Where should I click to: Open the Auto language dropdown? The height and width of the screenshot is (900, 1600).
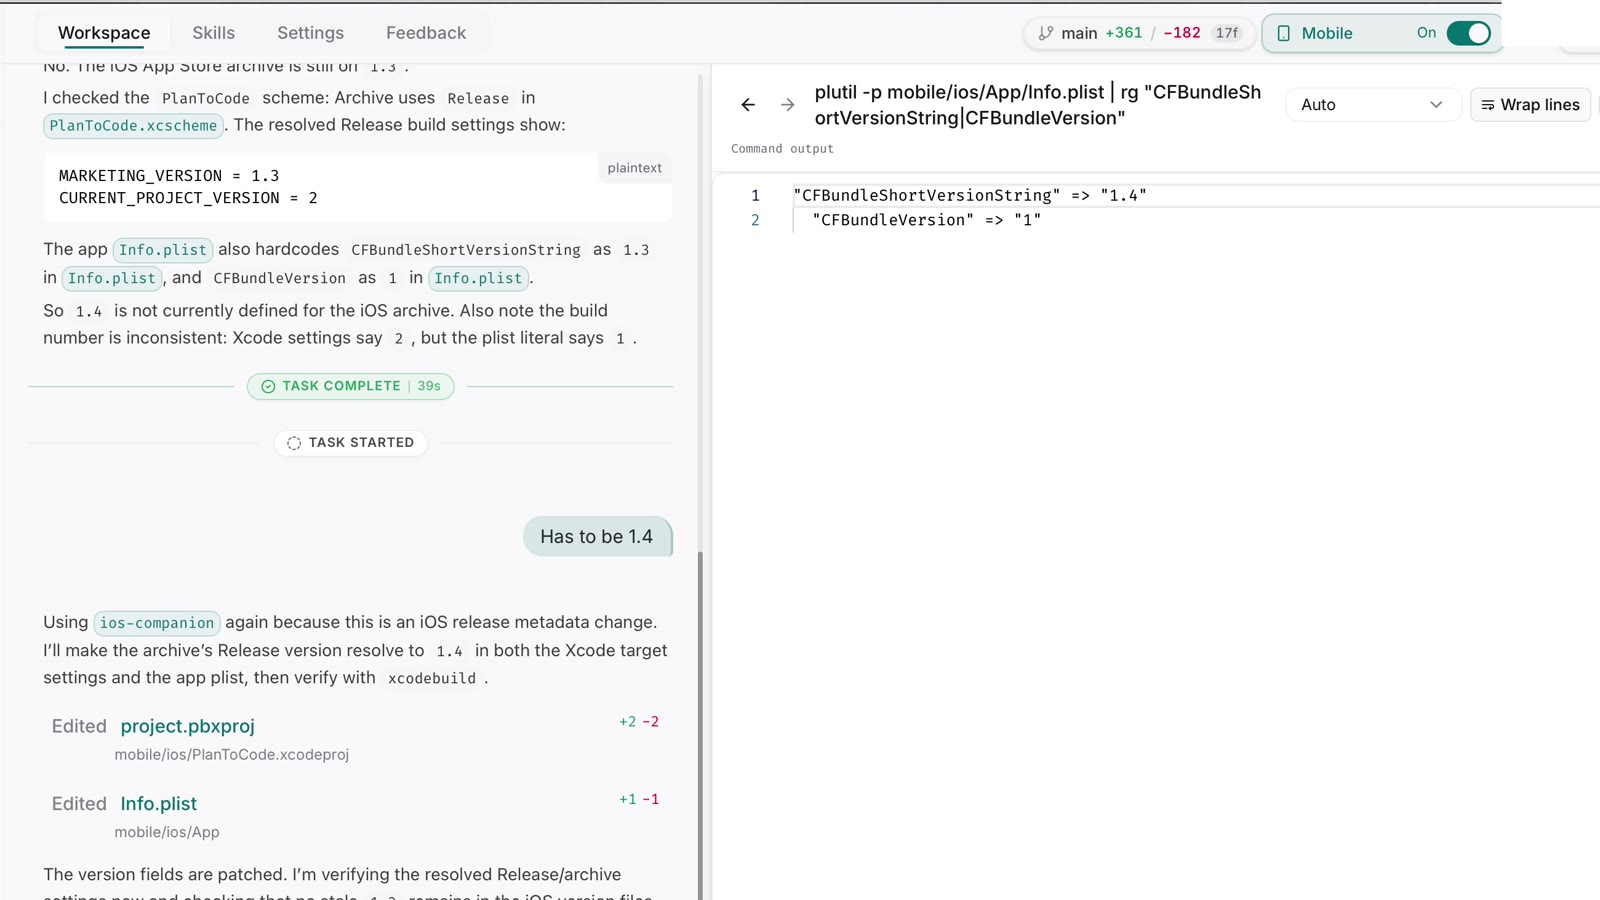(1371, 105)
